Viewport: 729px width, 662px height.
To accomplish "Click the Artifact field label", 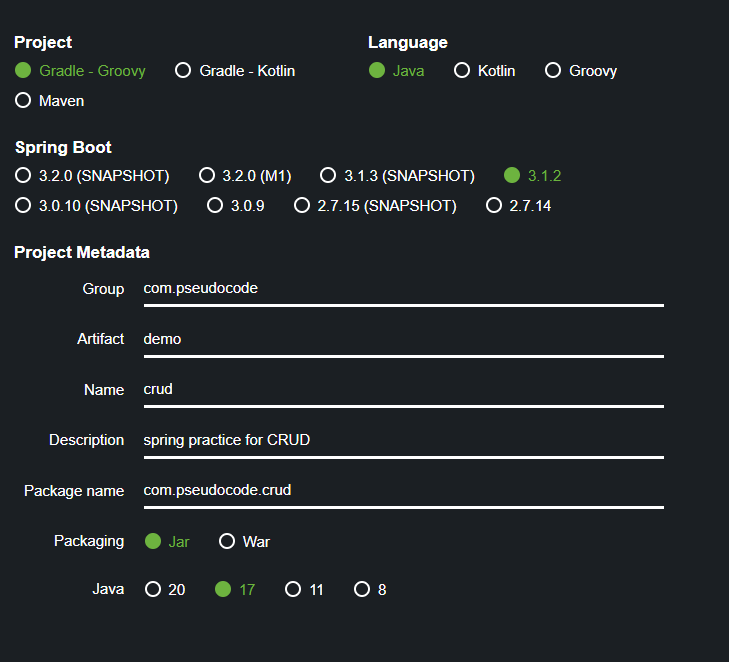I will (x=100, y=339).
